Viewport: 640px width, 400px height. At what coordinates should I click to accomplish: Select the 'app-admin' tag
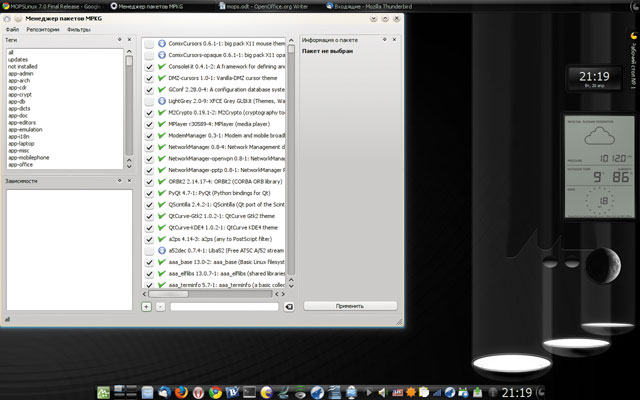point(20,73)
